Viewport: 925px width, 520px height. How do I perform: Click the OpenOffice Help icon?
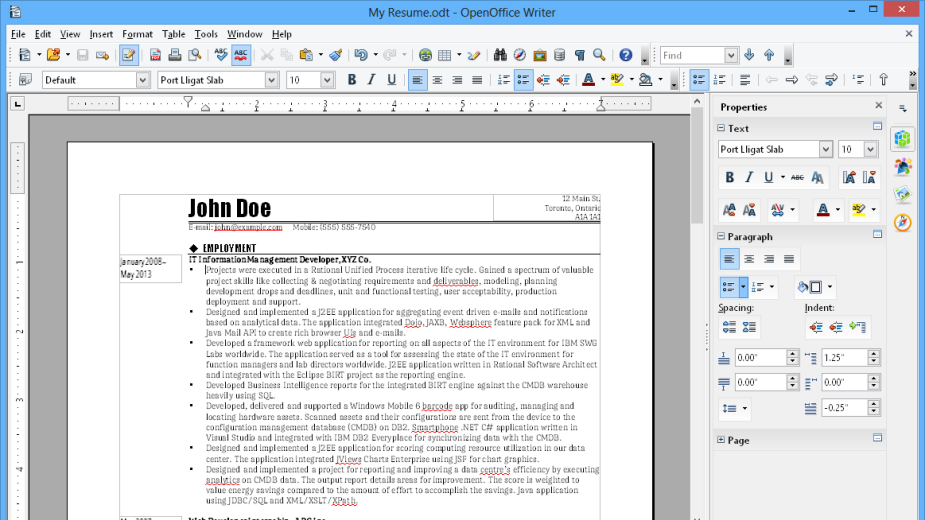click(x=626, y=55)
